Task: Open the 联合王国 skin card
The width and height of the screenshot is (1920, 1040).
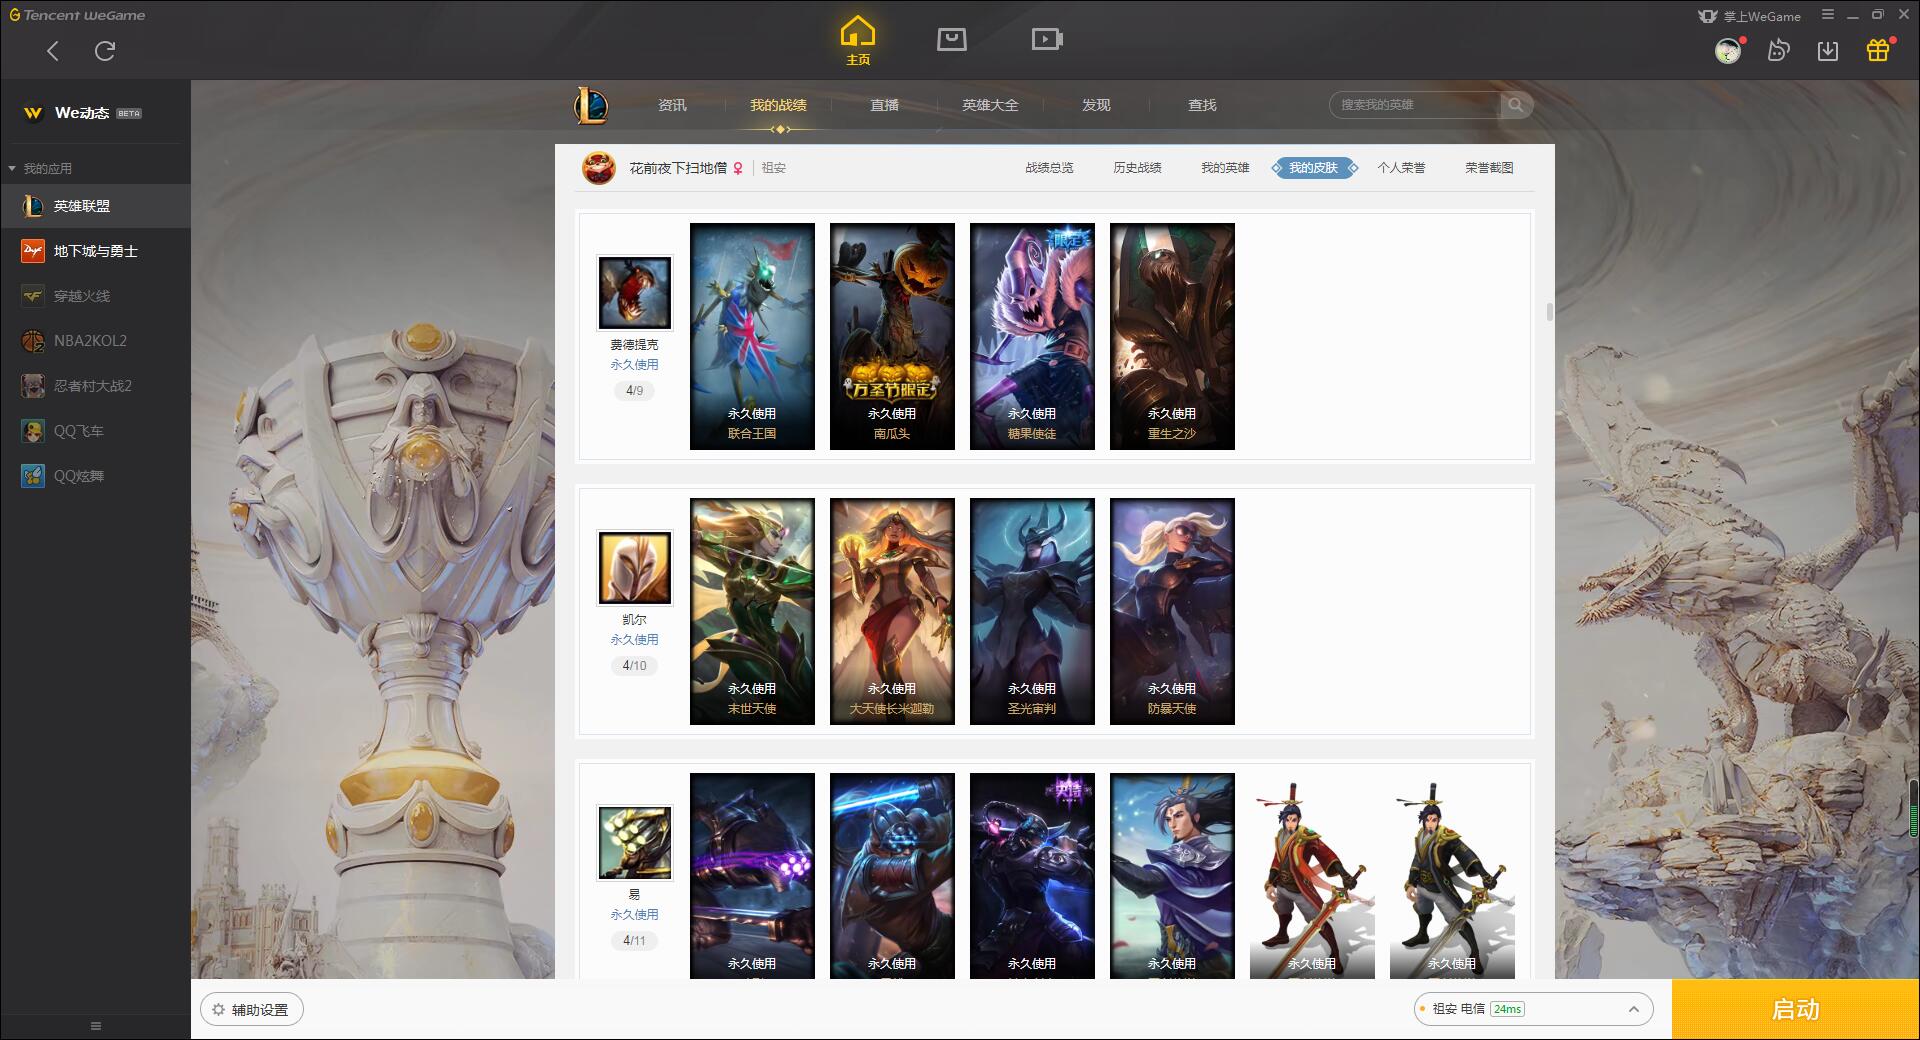Action: click(752, 336)
